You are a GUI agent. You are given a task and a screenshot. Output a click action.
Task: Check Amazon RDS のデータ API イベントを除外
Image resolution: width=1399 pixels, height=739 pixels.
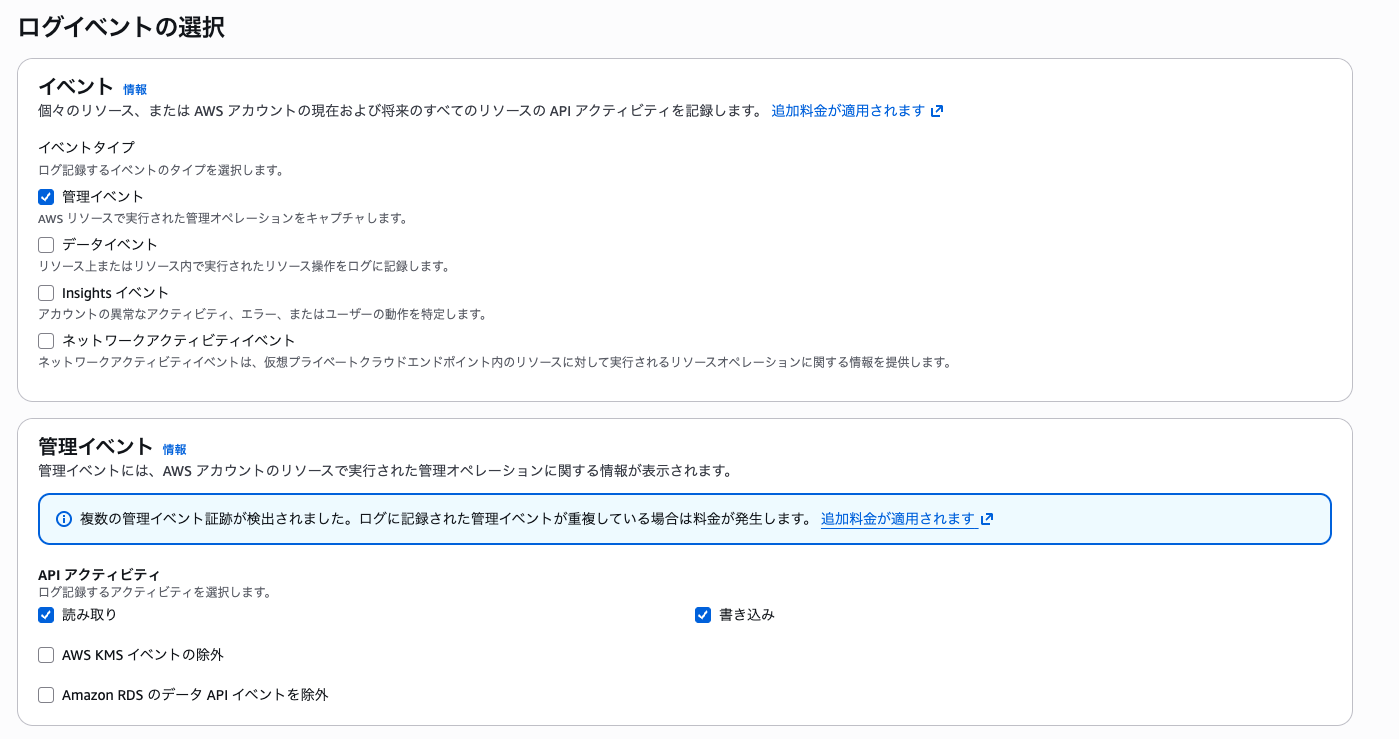click(x=45, y=694)
